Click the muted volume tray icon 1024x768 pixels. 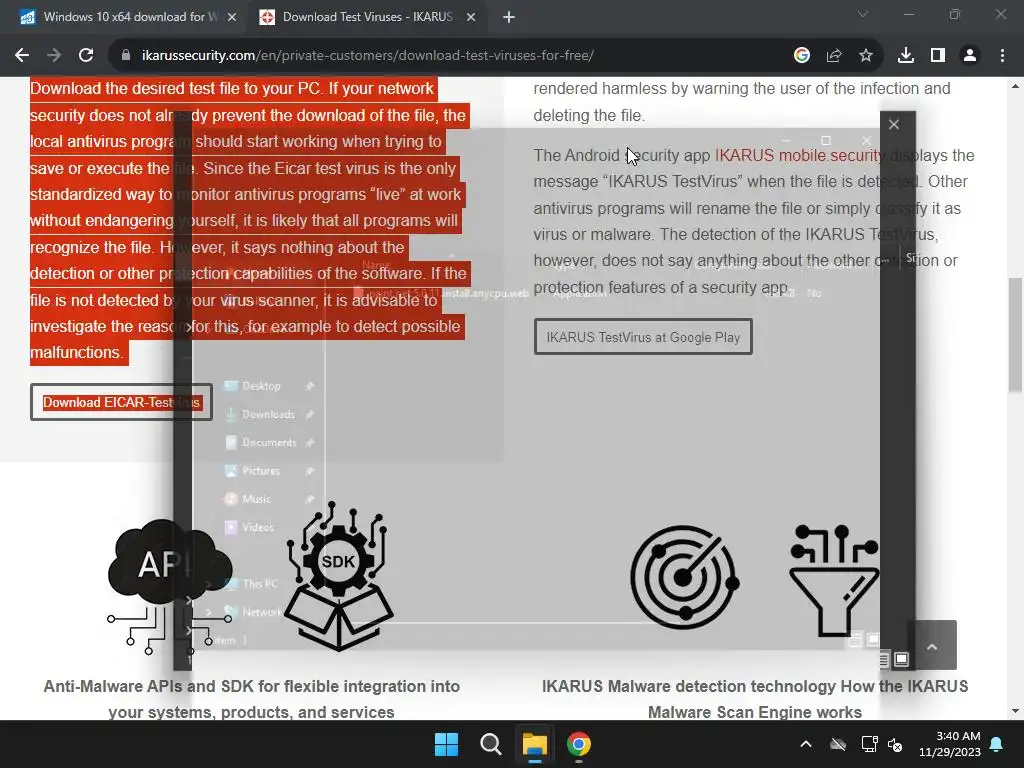[x=895, y=744]
